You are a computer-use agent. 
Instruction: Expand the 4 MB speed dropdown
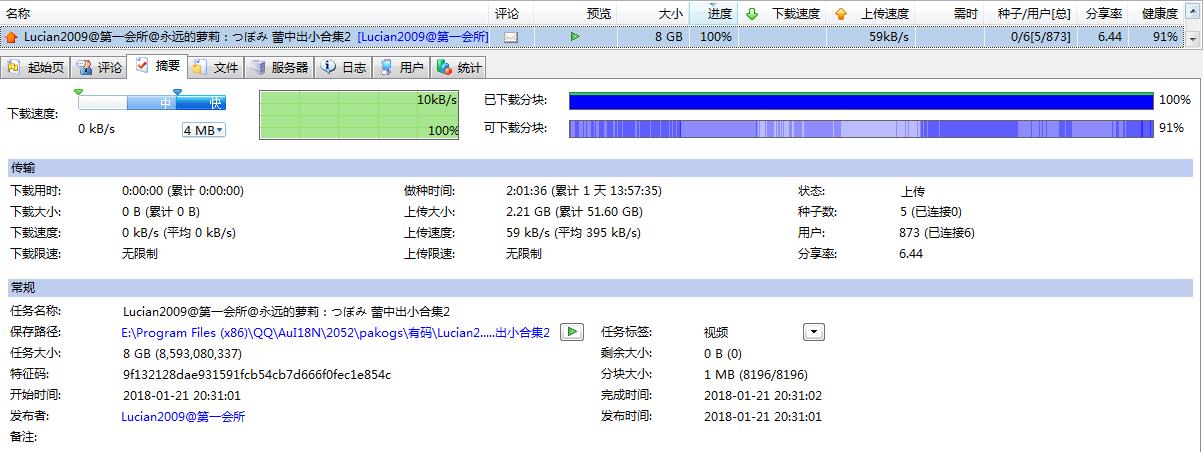pyautogui.click(x=204, y=130)
